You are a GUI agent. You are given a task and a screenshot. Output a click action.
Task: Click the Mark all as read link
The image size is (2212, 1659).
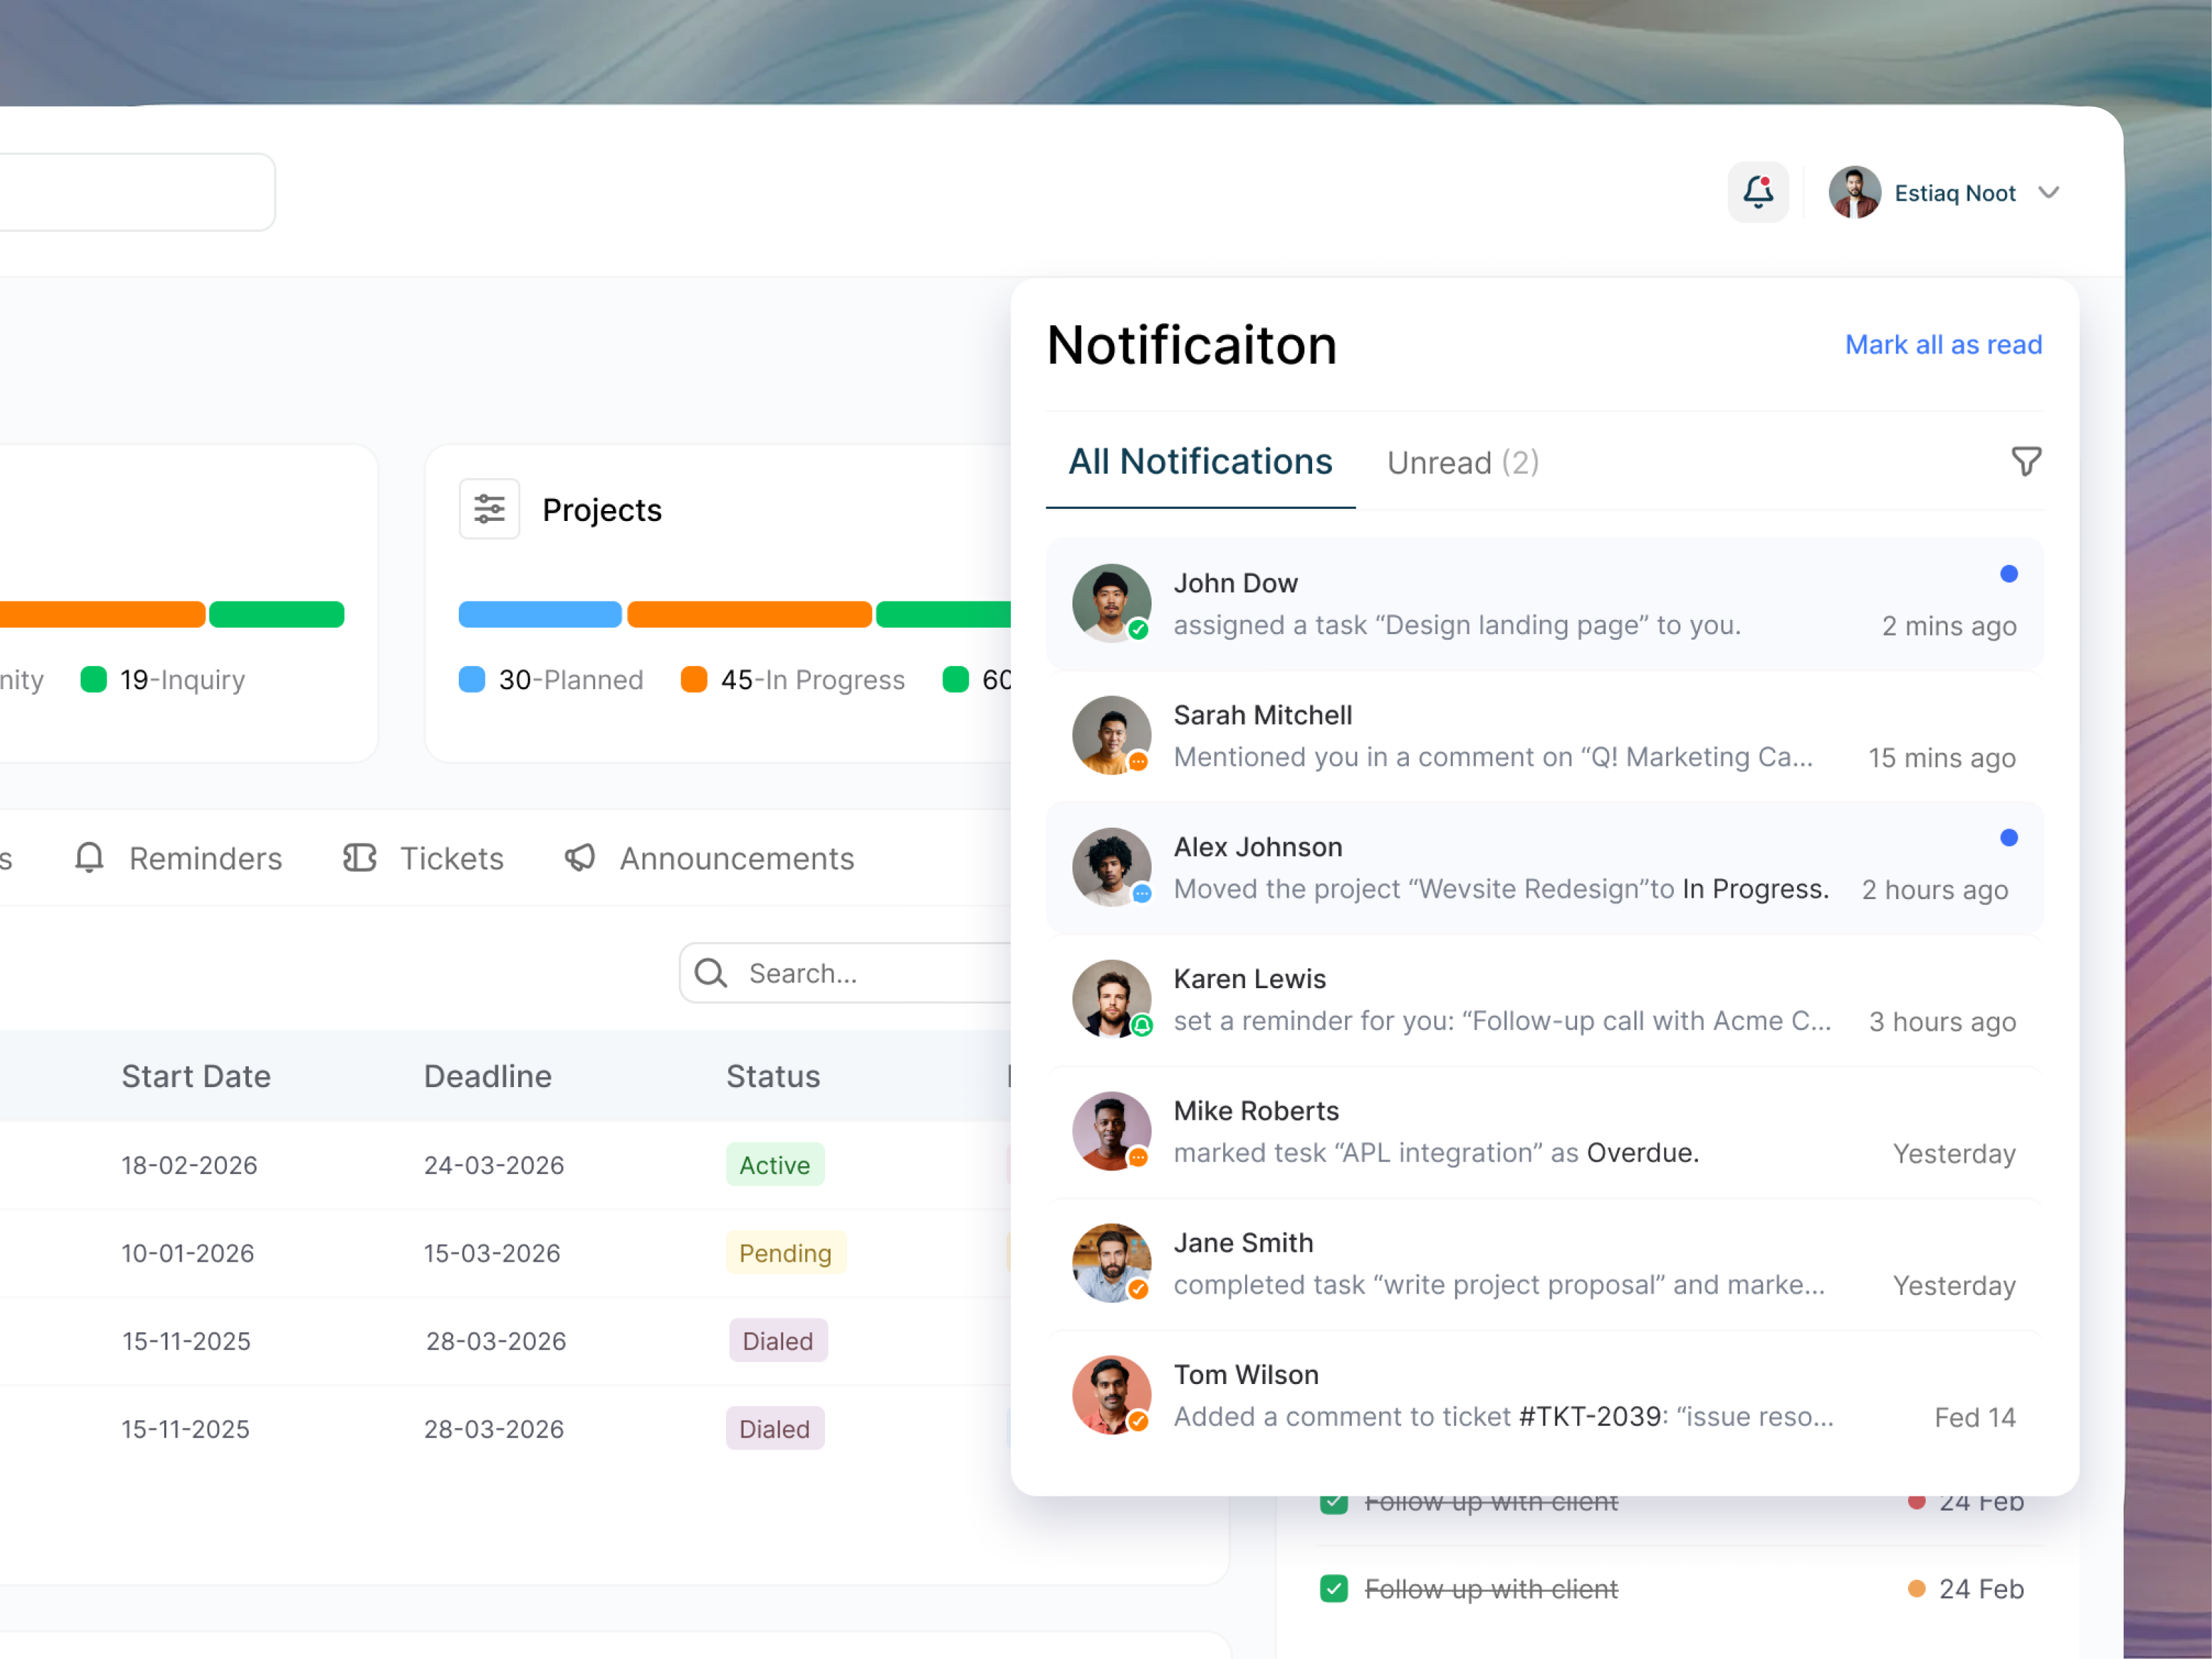[x=1943, y=344]
